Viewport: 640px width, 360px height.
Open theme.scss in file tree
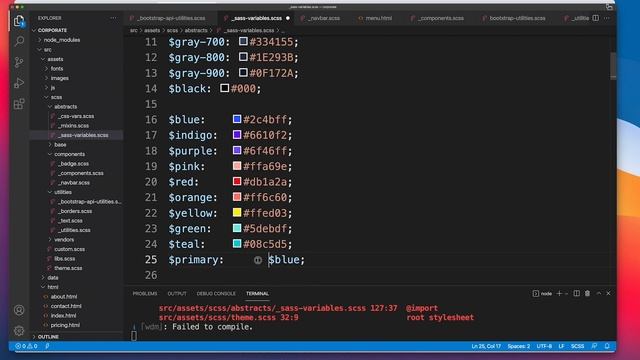68,268
